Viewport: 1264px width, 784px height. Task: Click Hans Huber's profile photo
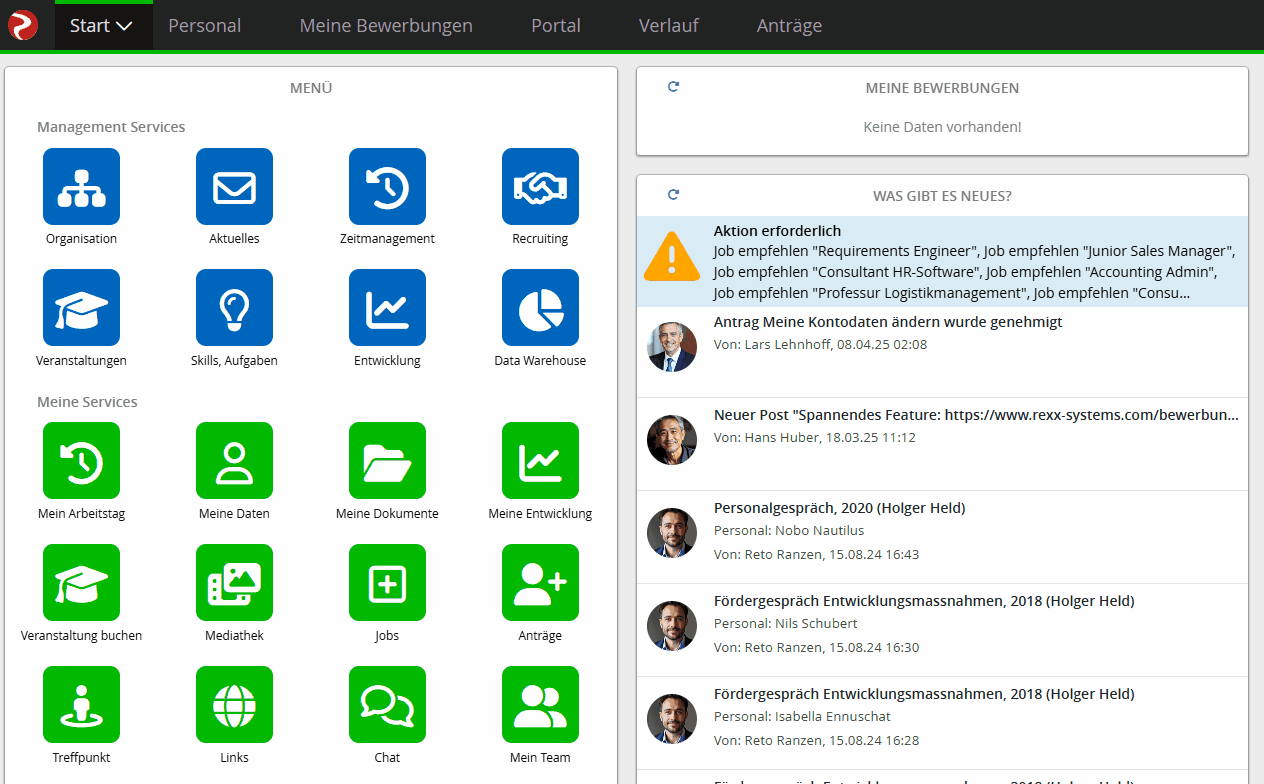[672, 440]
